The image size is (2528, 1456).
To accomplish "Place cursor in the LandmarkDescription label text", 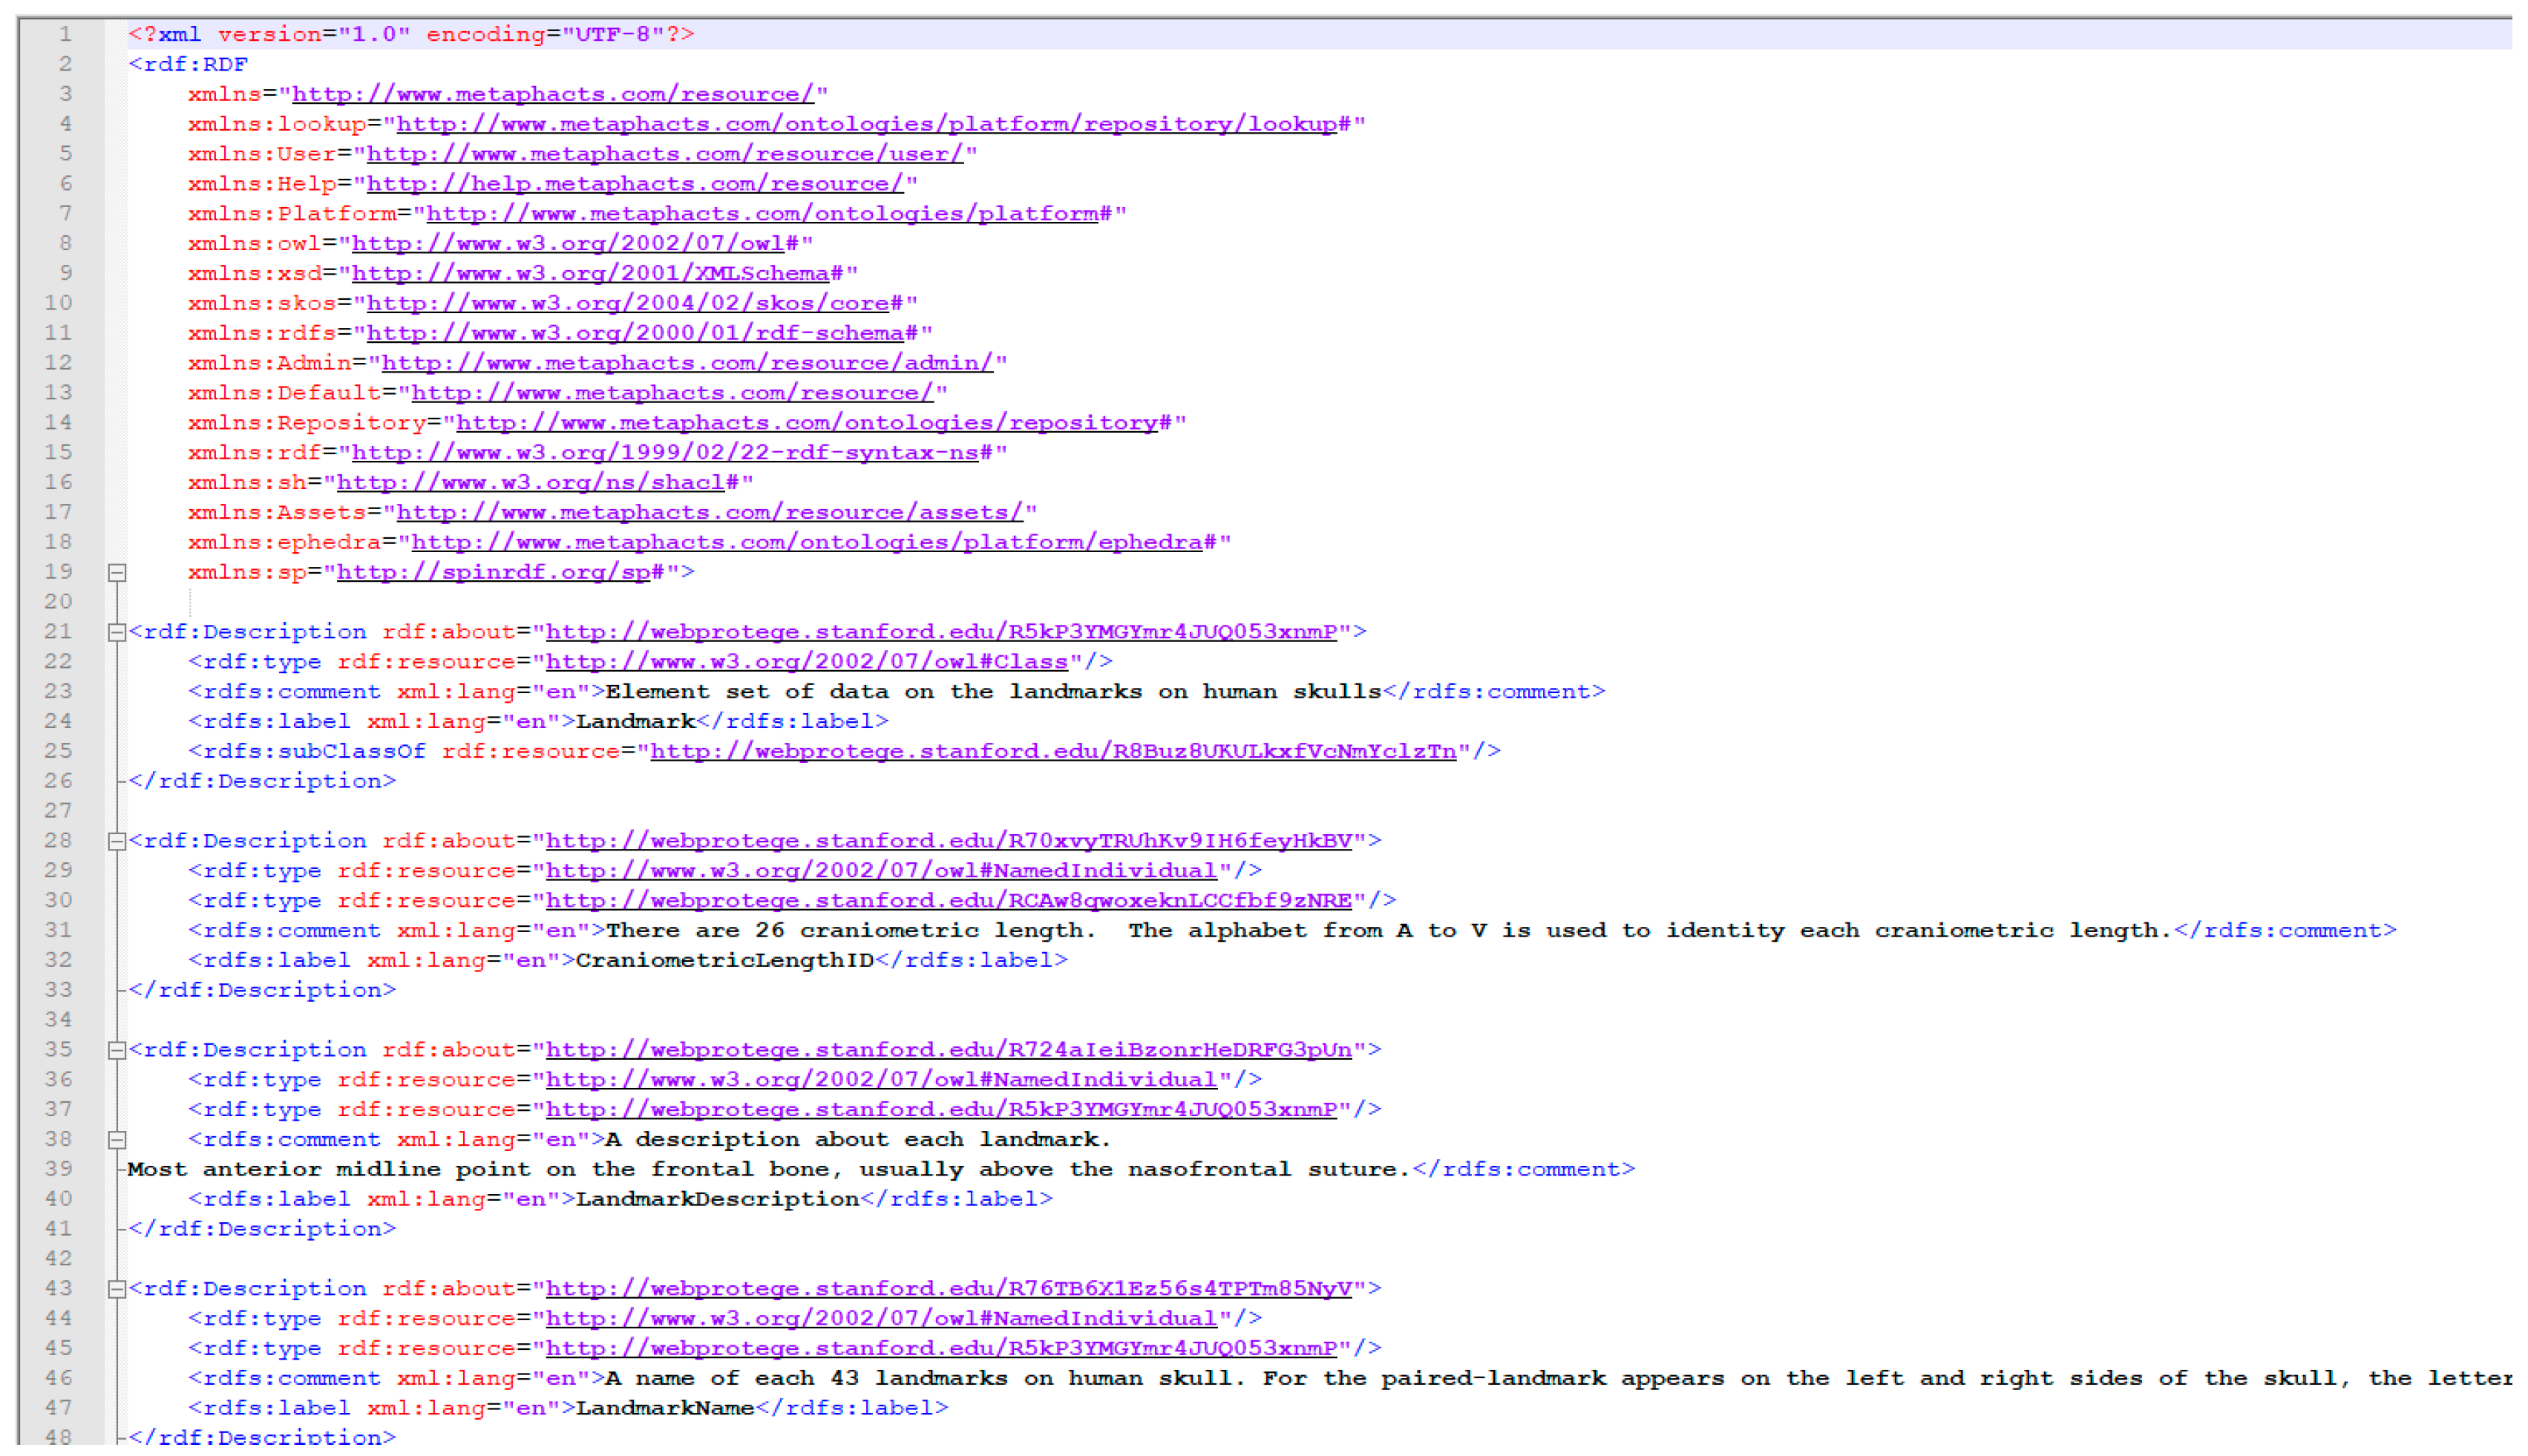I will 716,1199.
